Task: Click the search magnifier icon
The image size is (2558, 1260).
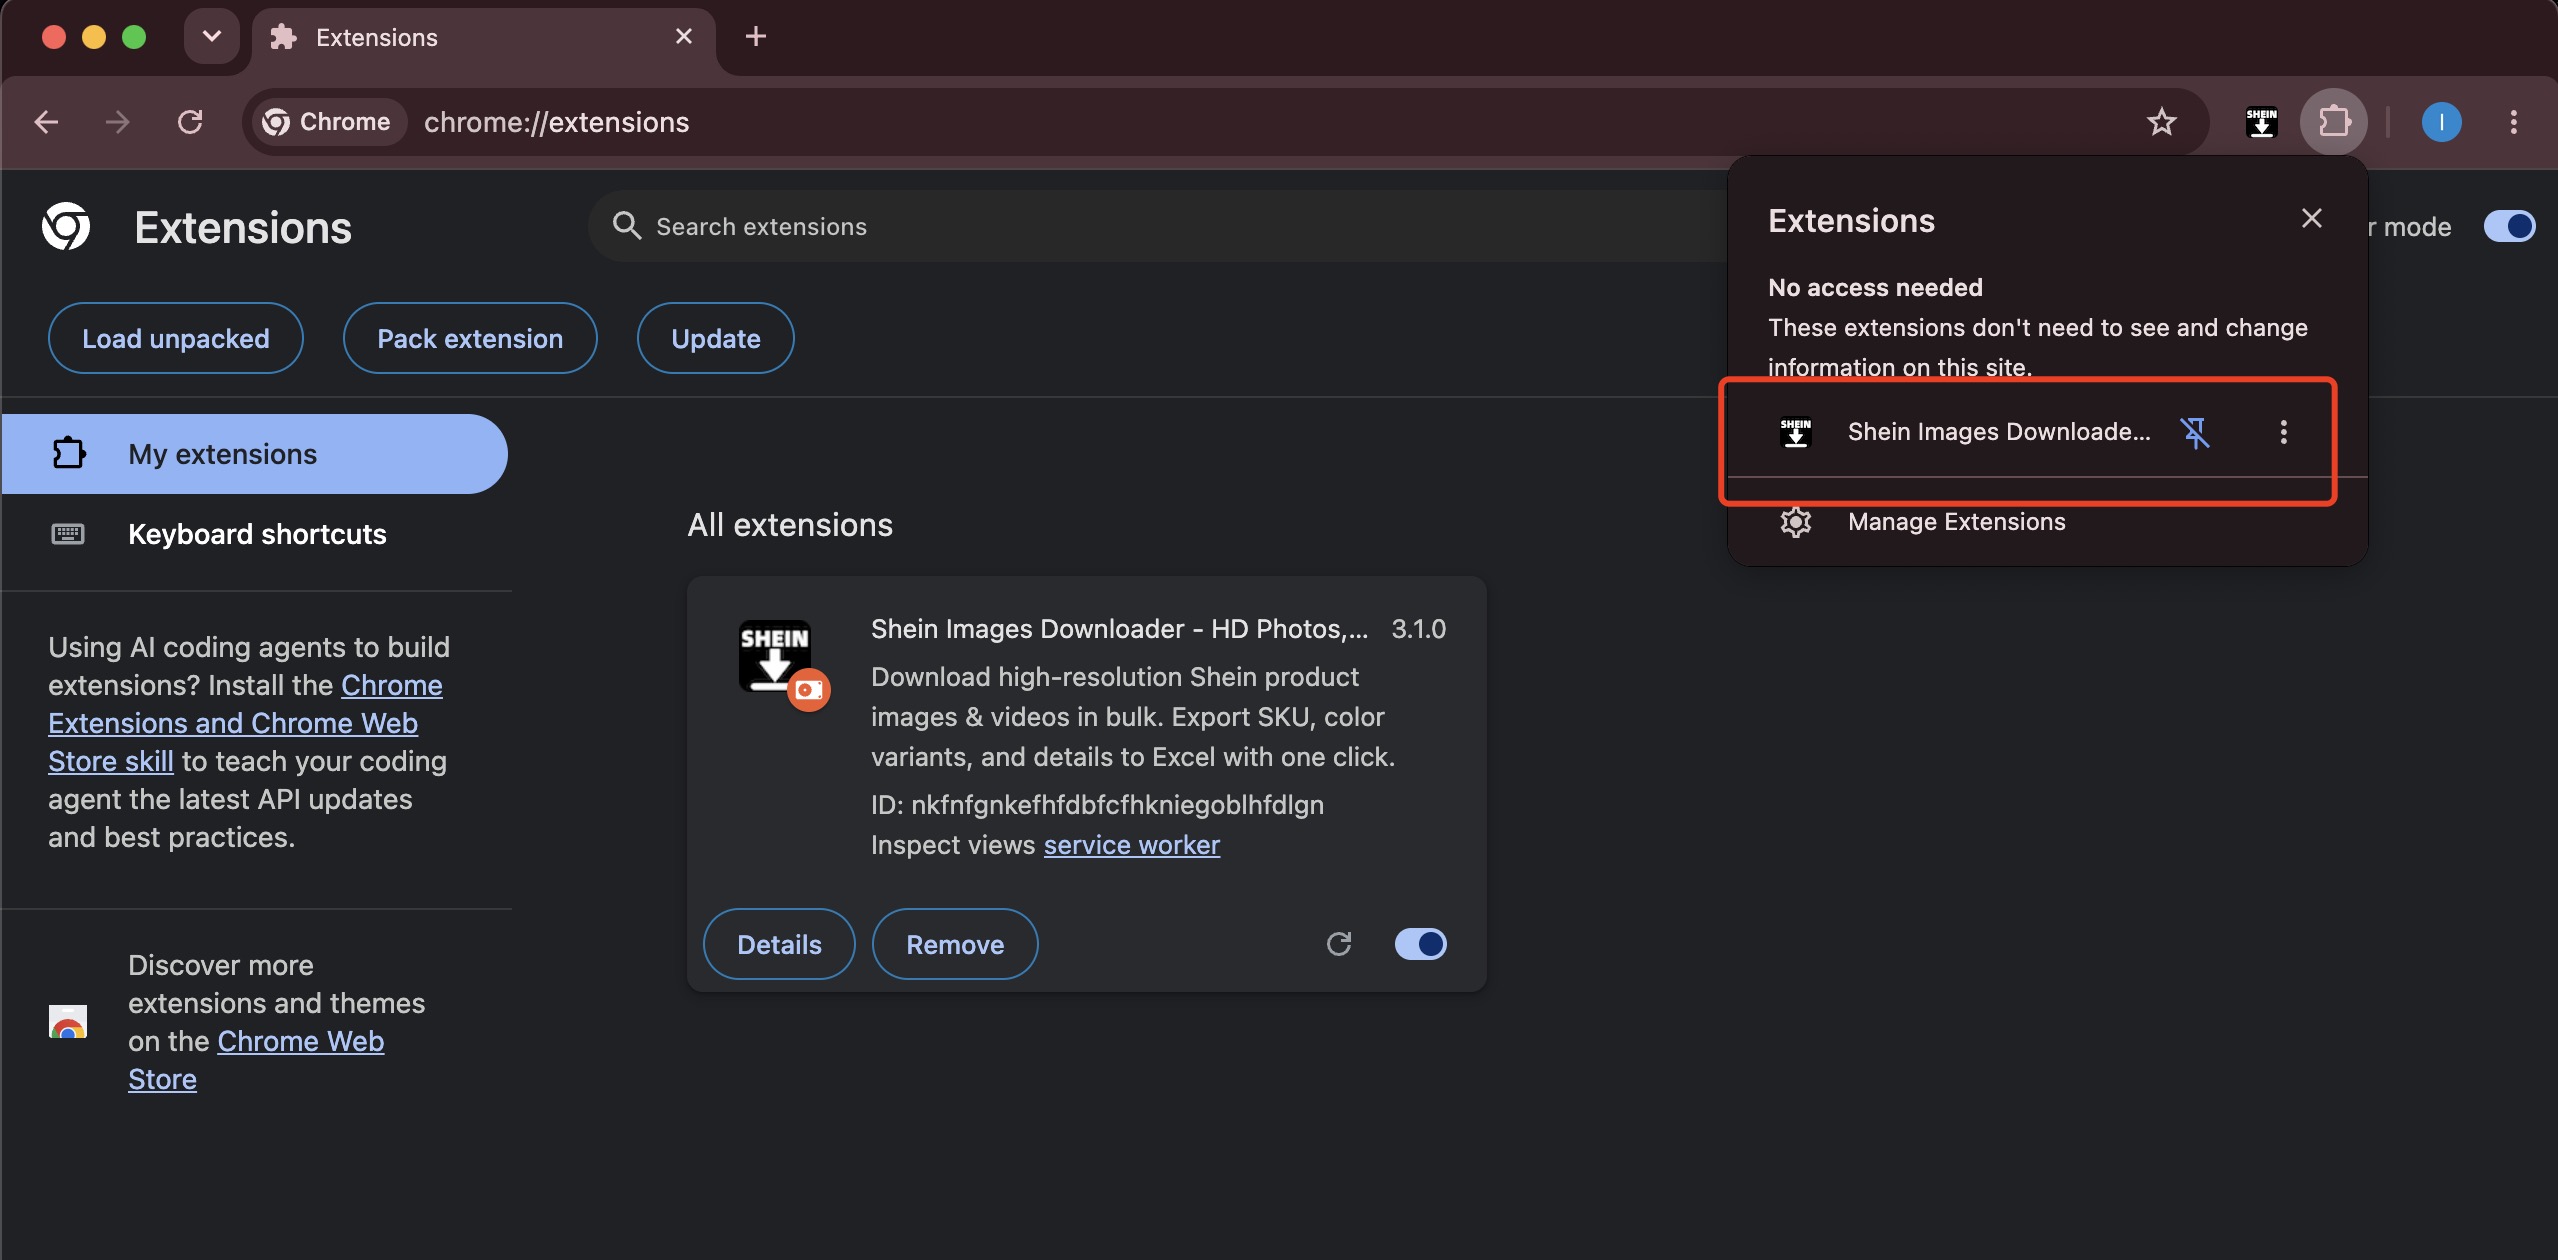Action: (626, 226)
